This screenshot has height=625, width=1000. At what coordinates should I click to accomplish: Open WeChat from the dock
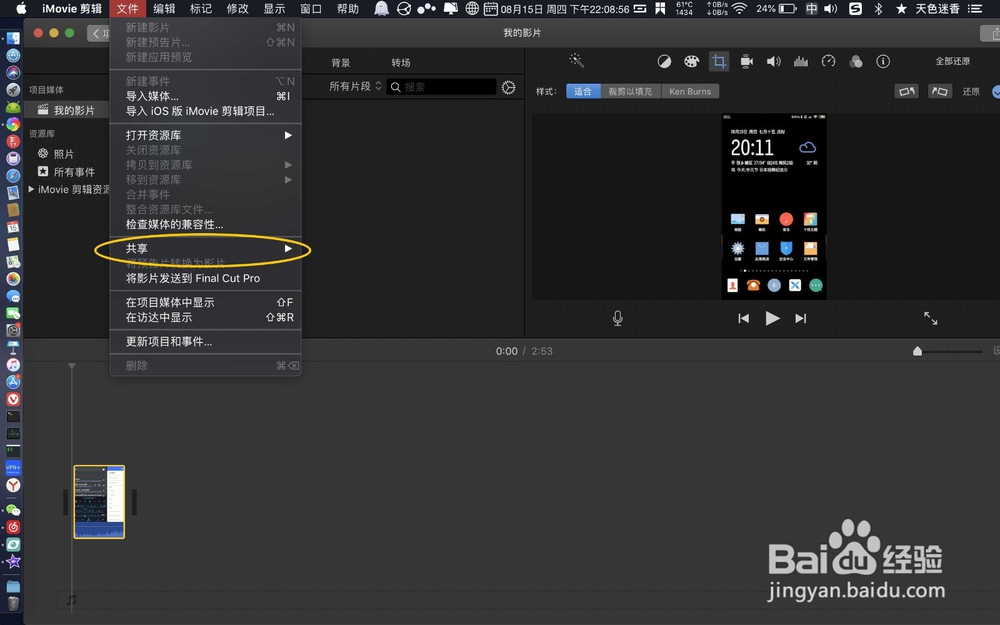13,510
